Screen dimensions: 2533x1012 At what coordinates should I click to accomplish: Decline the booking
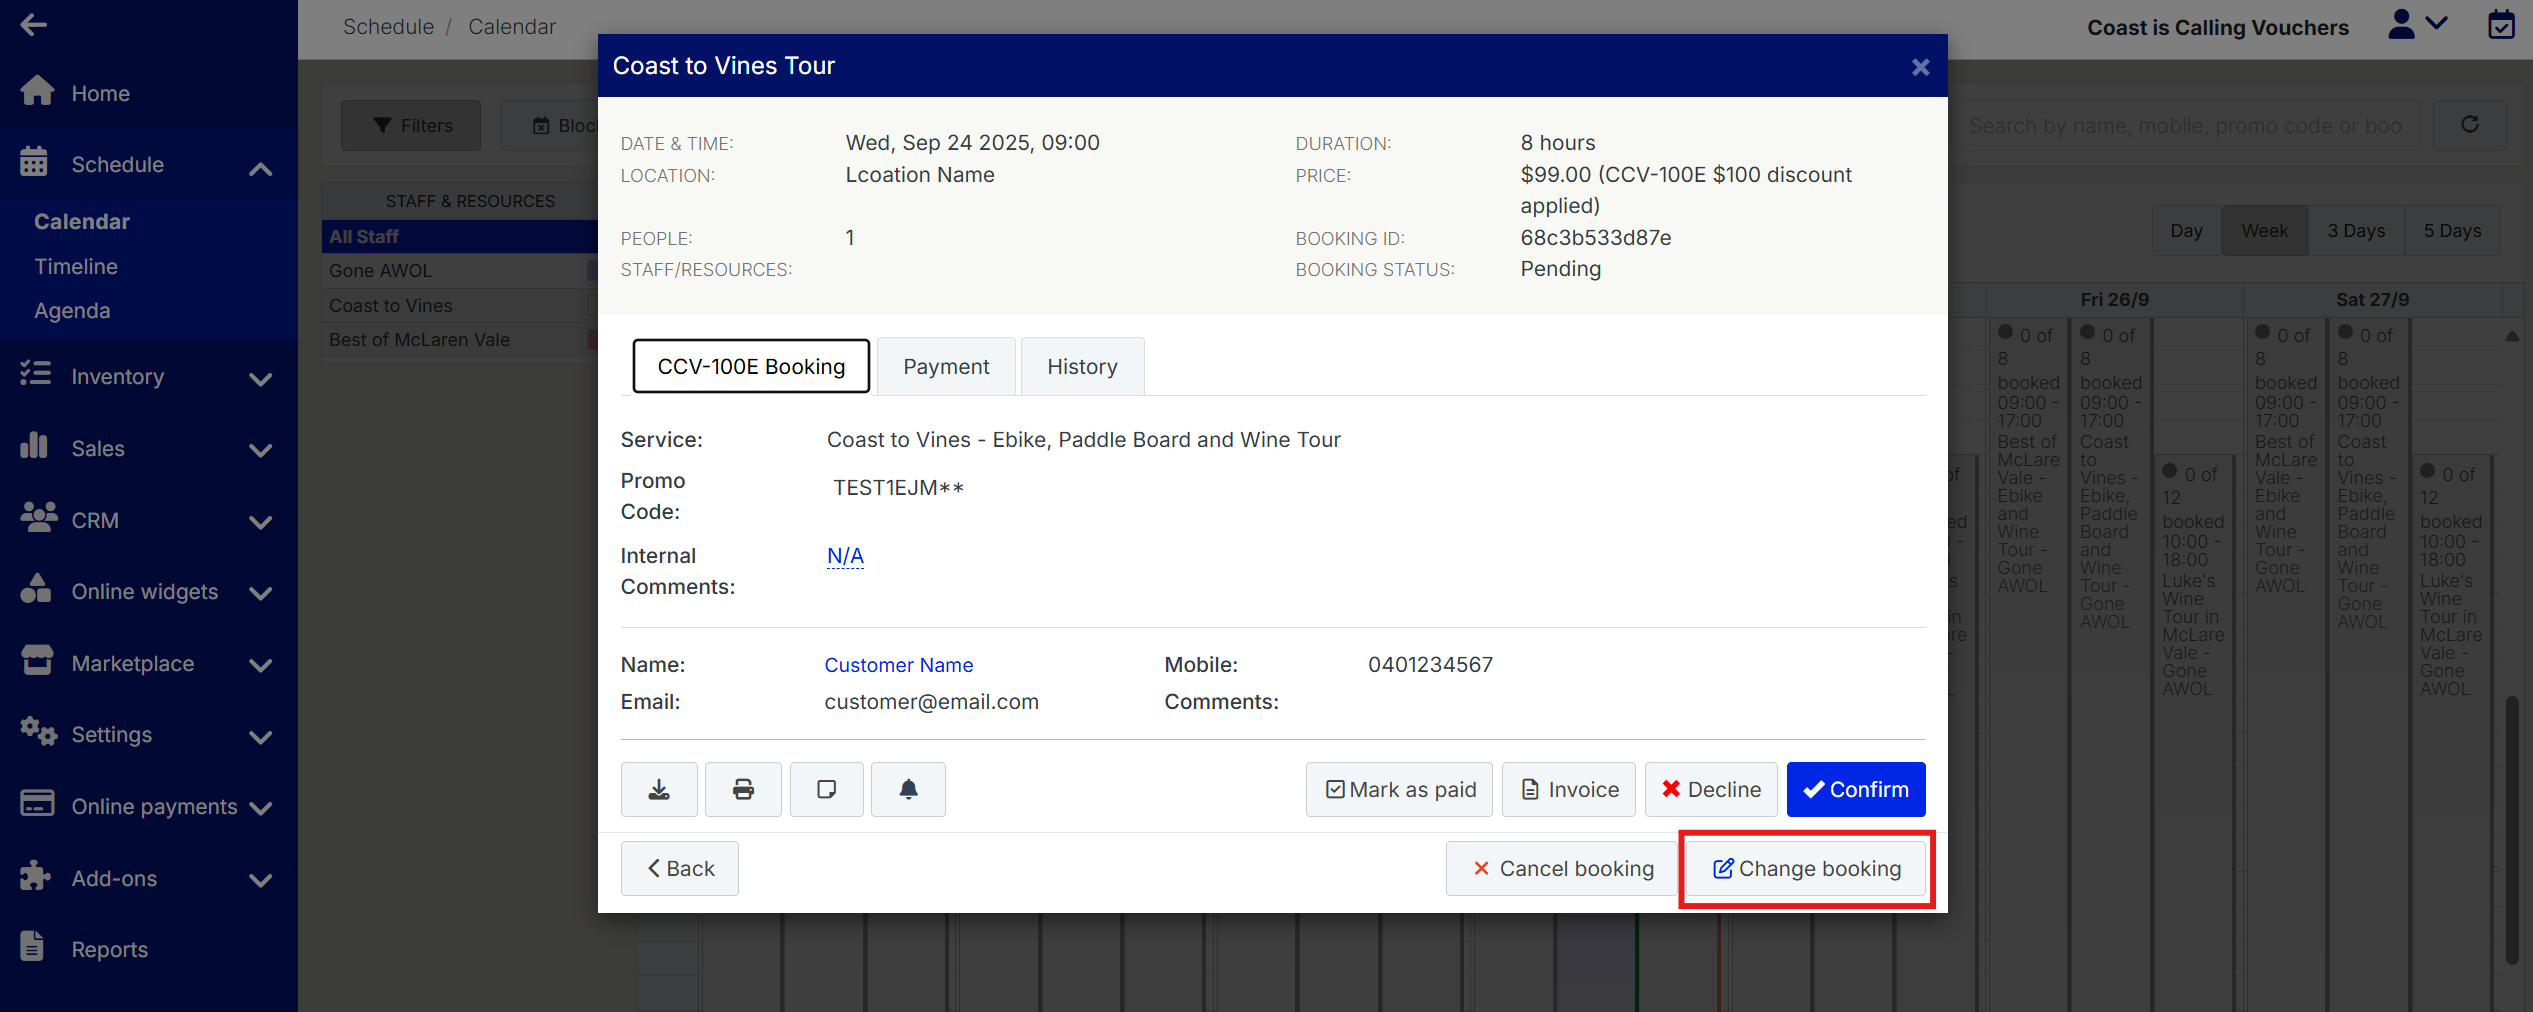tap(1710, 789)
